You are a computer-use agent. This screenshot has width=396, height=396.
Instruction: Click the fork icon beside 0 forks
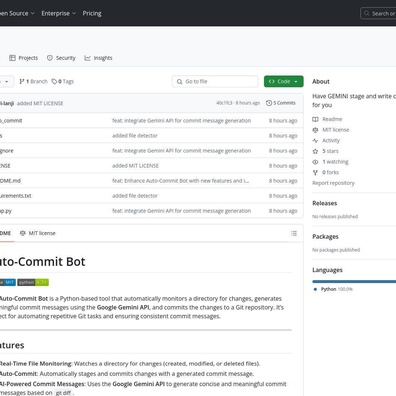315,172
